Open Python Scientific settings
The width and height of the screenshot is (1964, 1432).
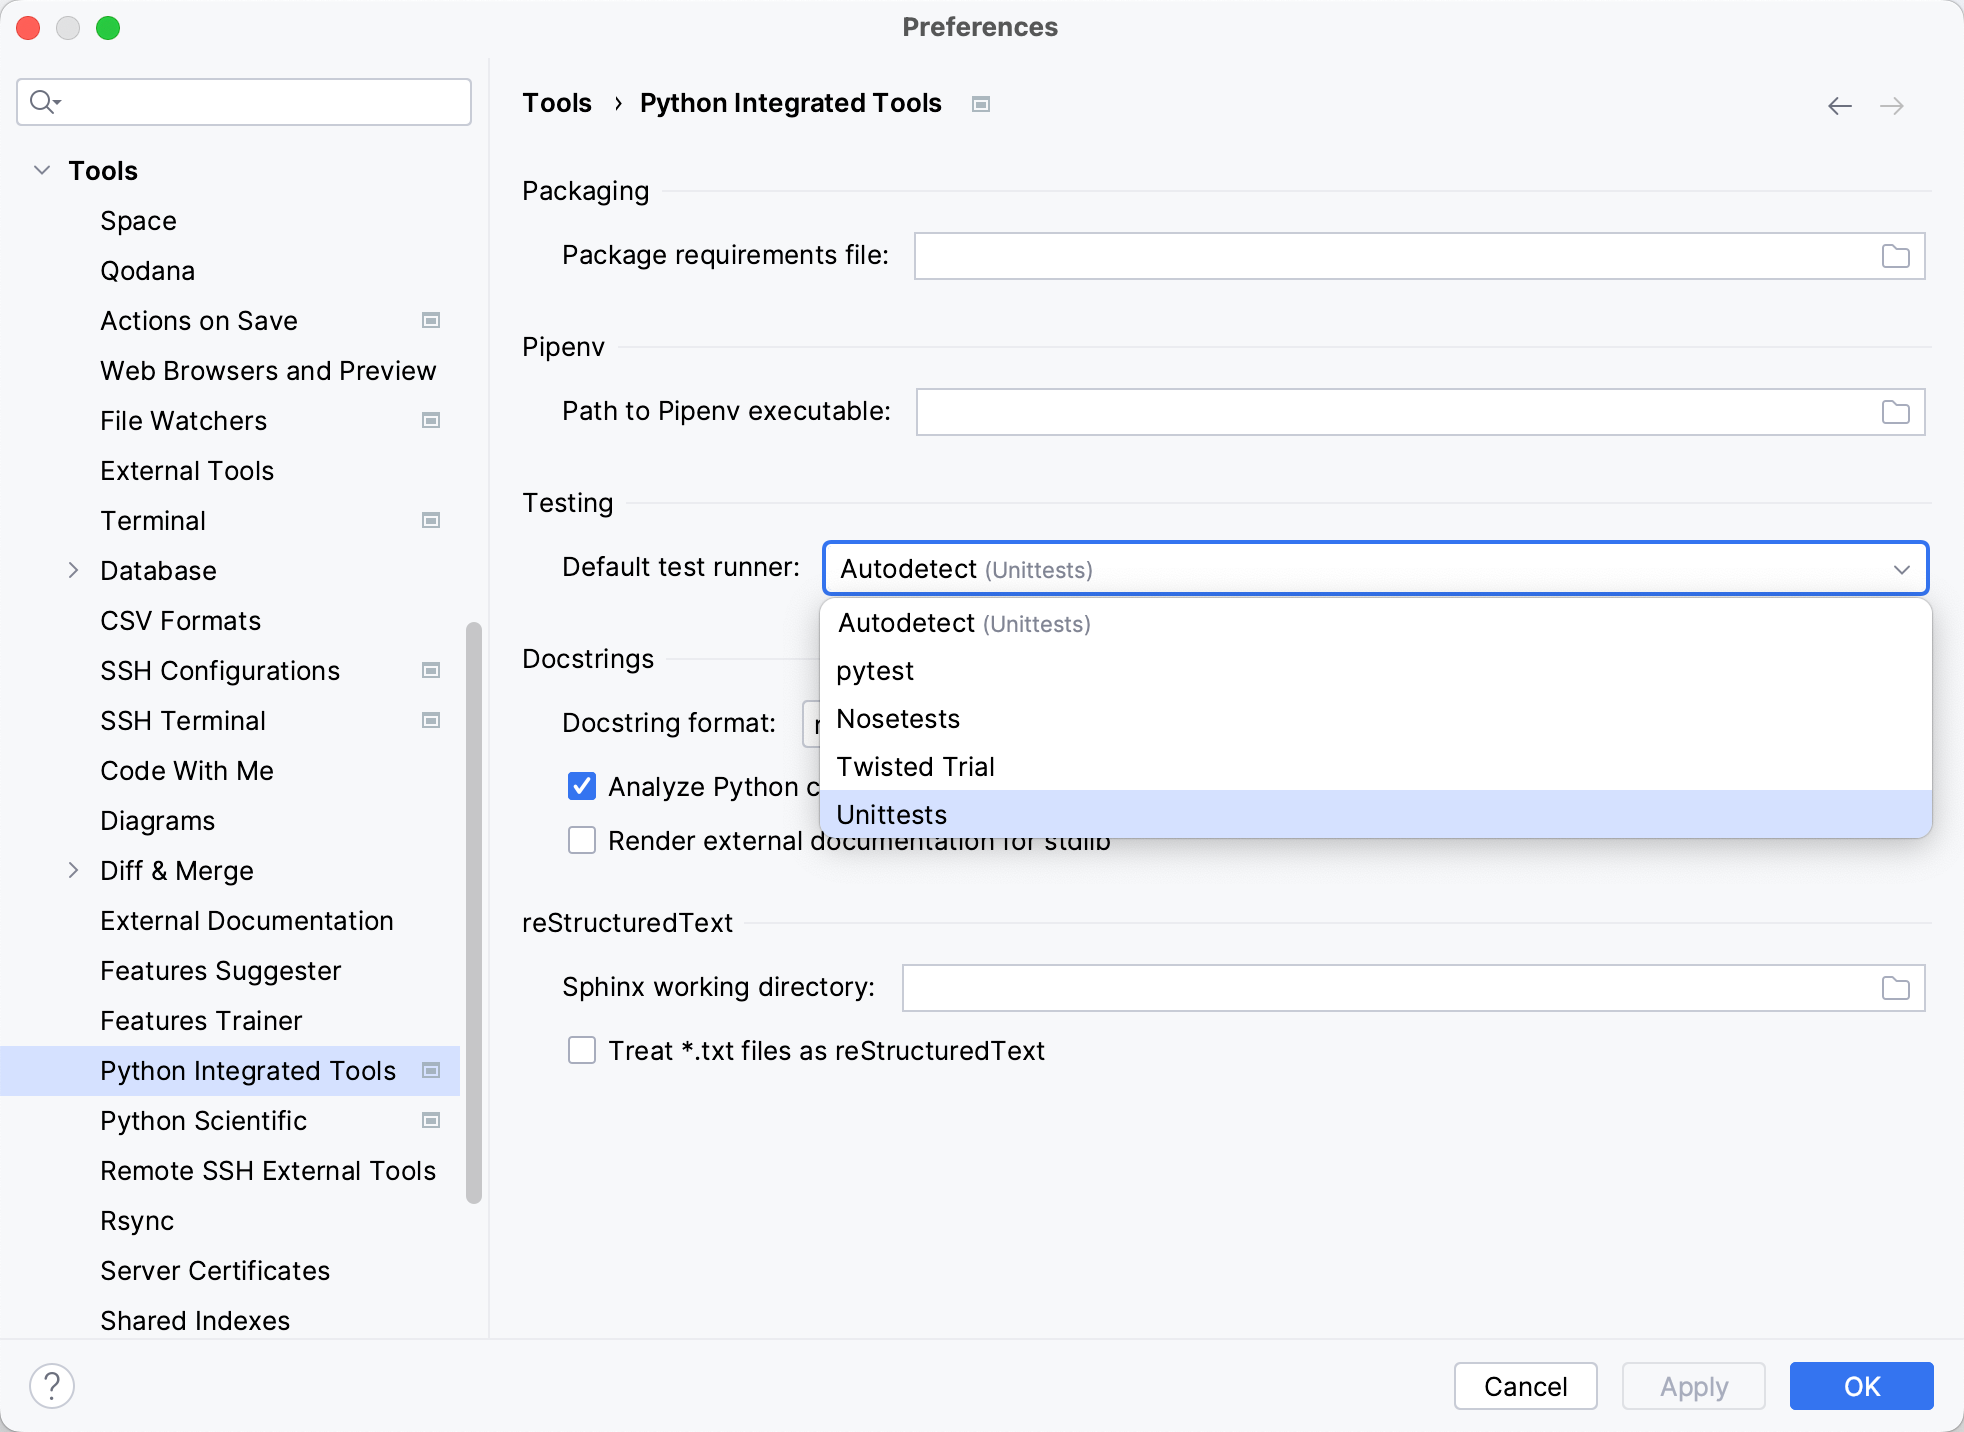(203, 1120)
